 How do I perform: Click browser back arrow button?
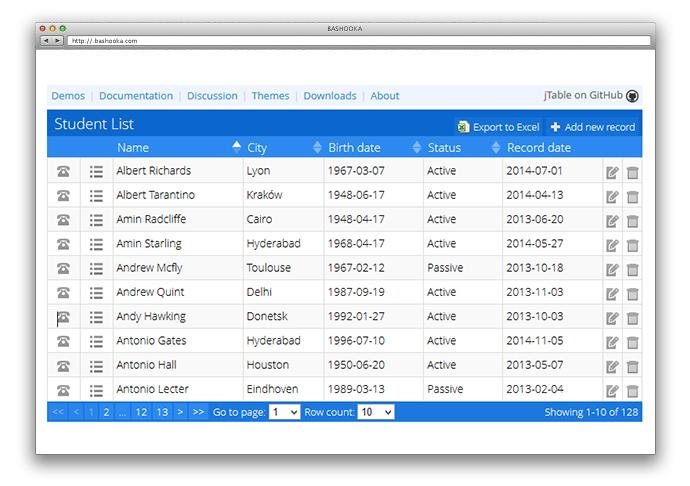[46, 40]
